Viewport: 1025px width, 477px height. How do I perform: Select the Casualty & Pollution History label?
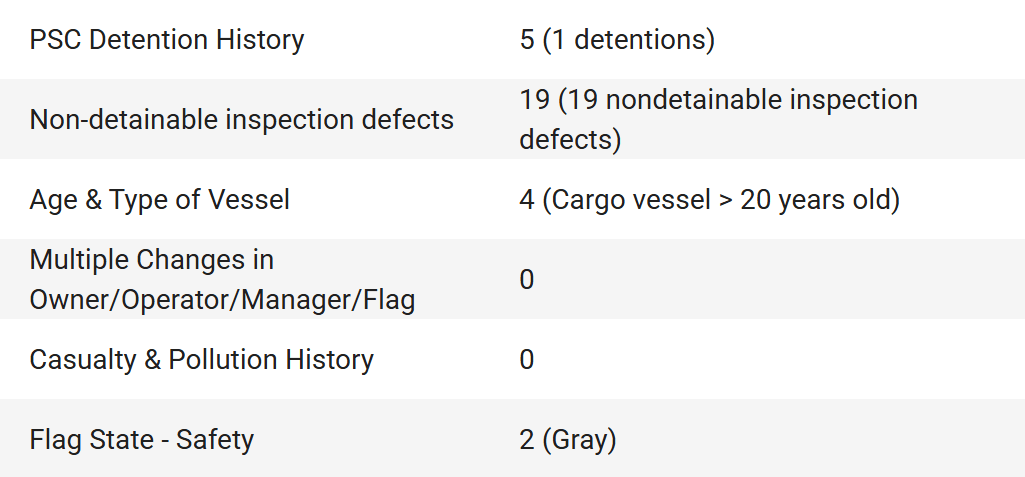click(201, 360)
